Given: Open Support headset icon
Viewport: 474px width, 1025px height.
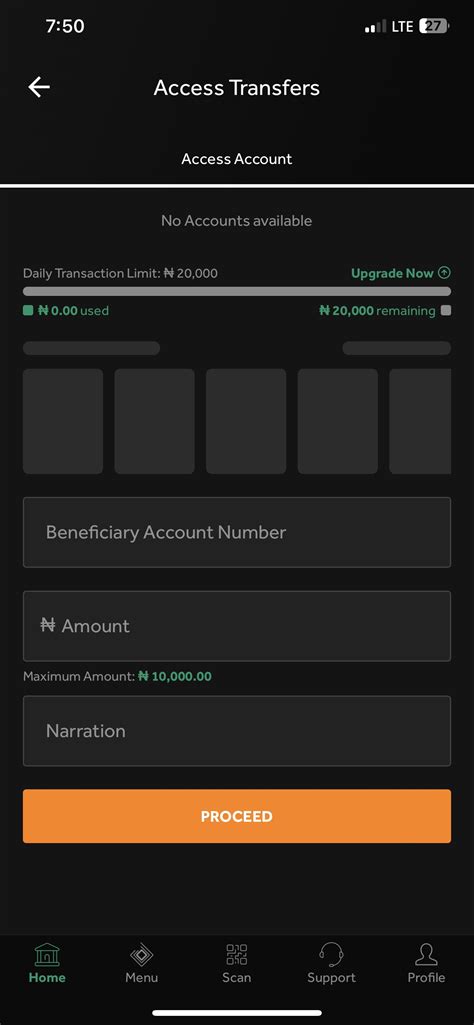Looking at the screenshot, I should tap(331, 955).
